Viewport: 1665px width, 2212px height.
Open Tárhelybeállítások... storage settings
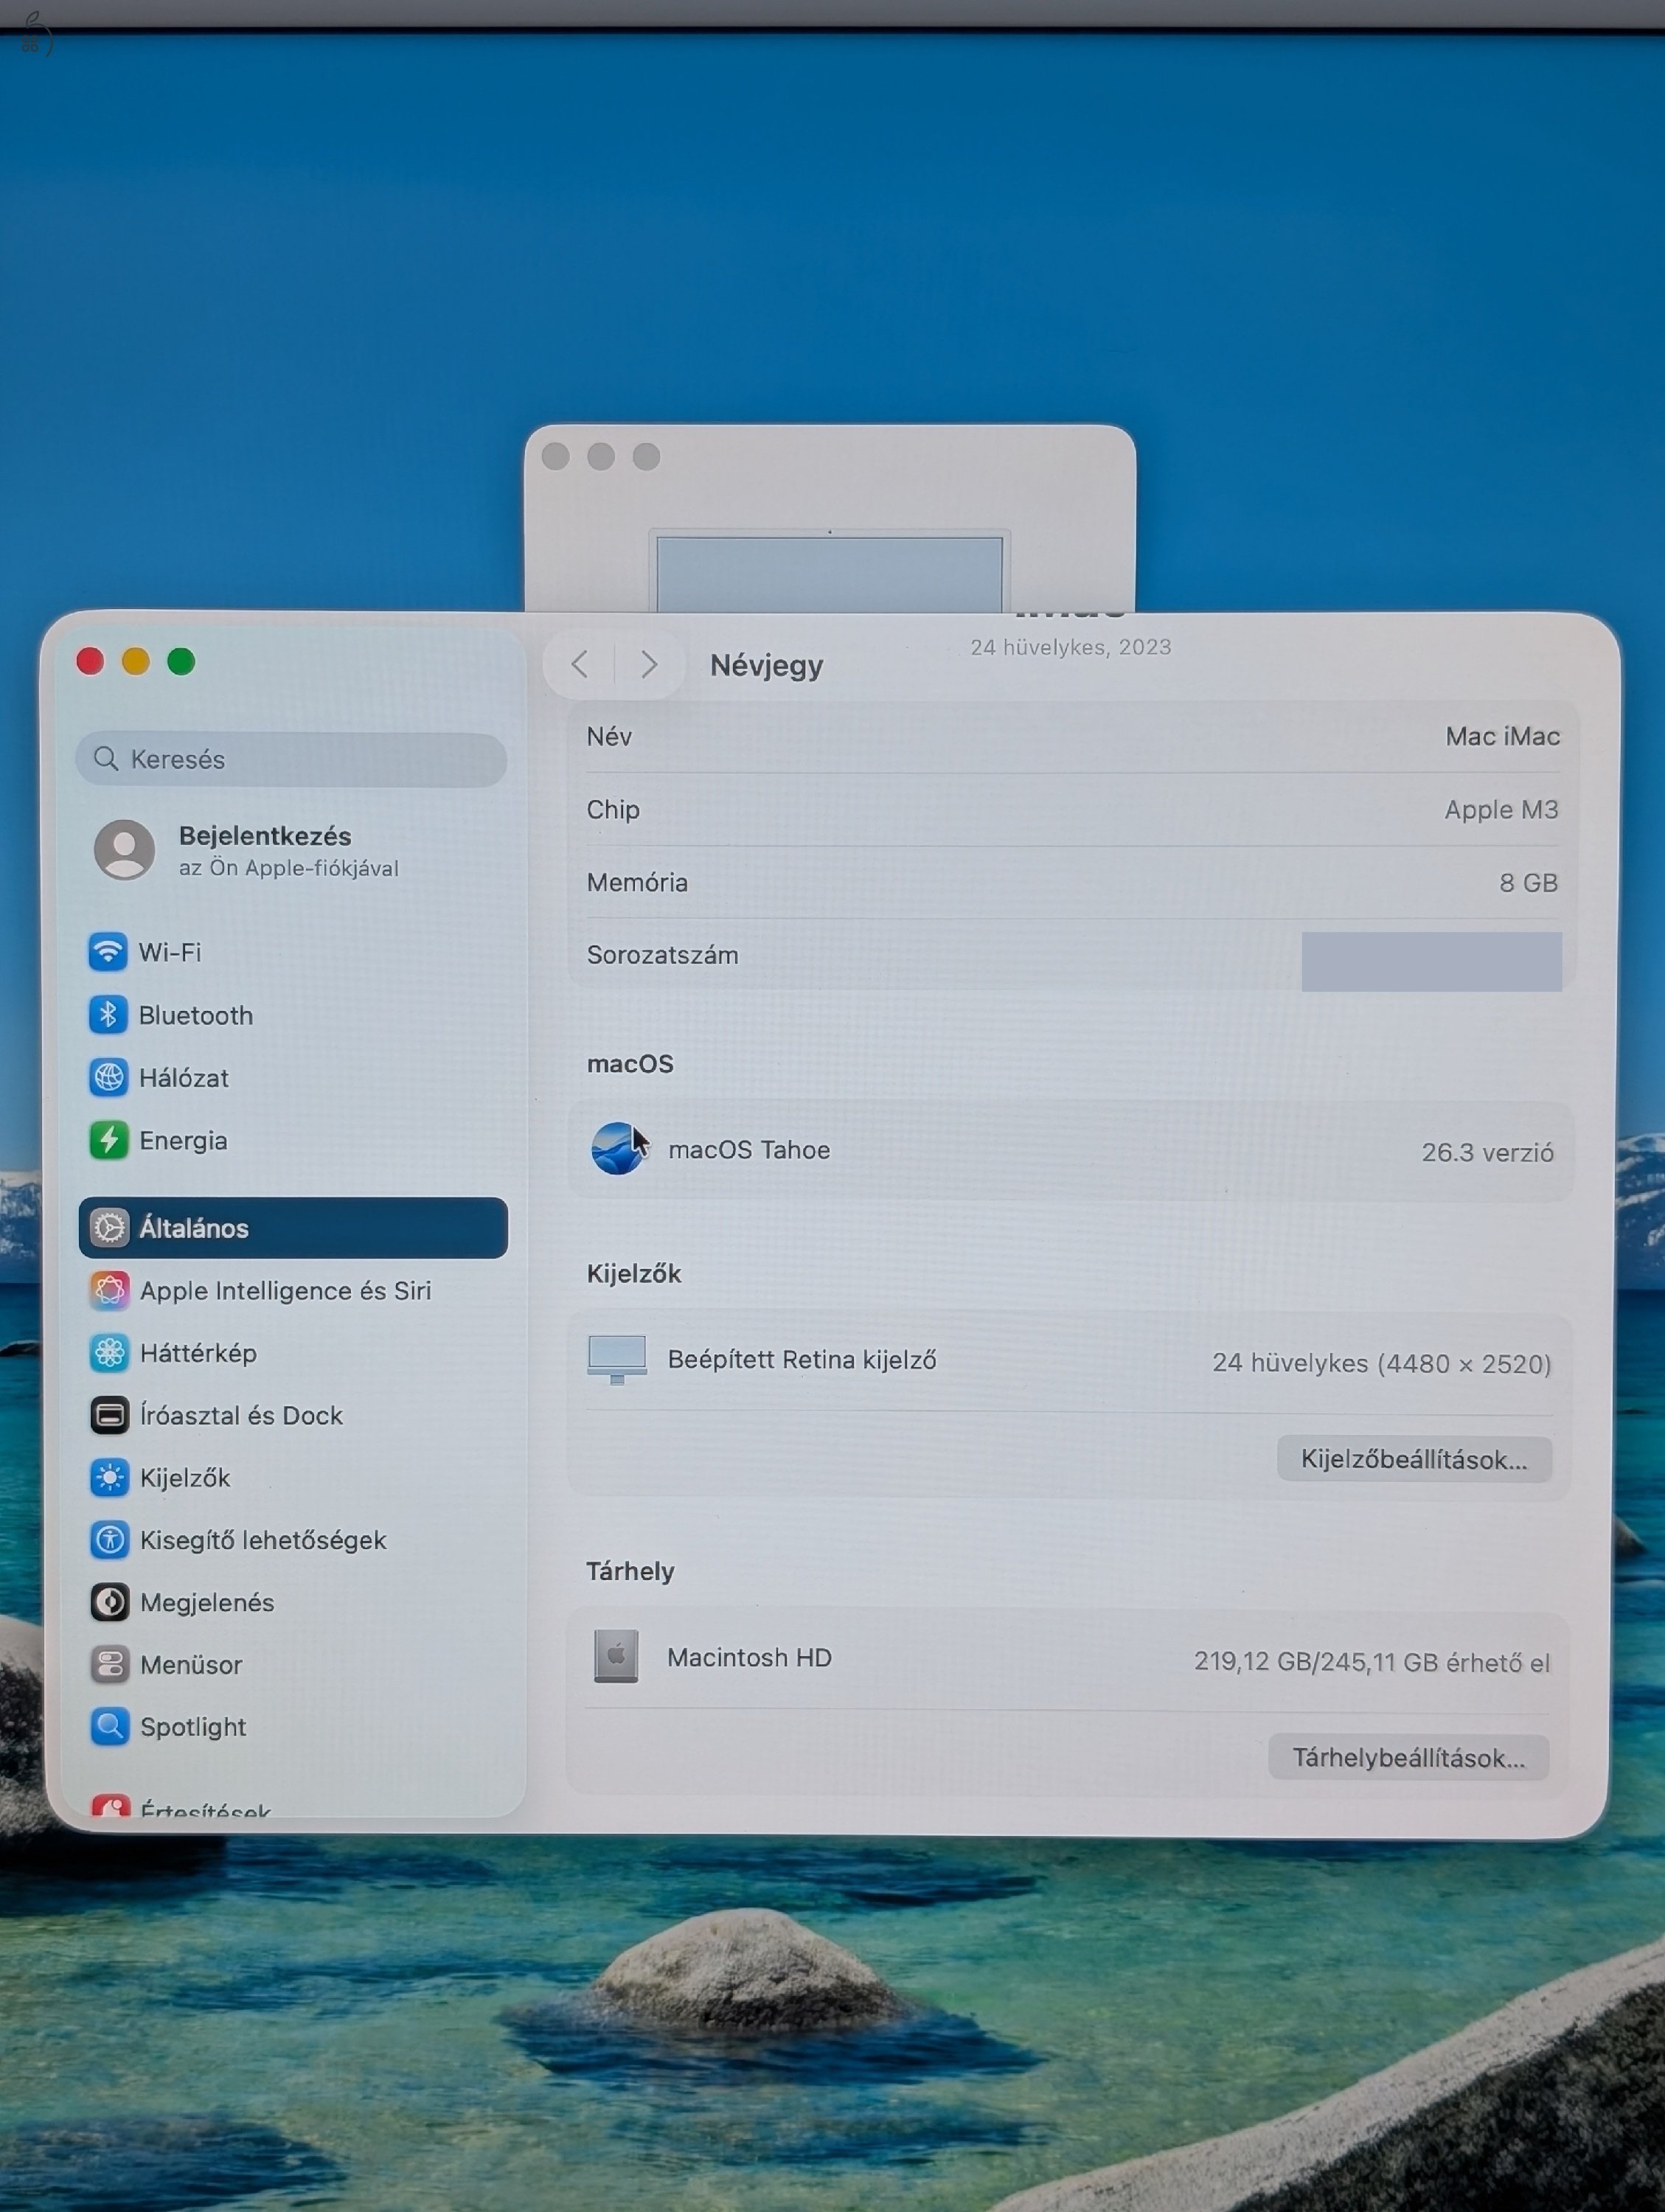click(1409, 1757)
